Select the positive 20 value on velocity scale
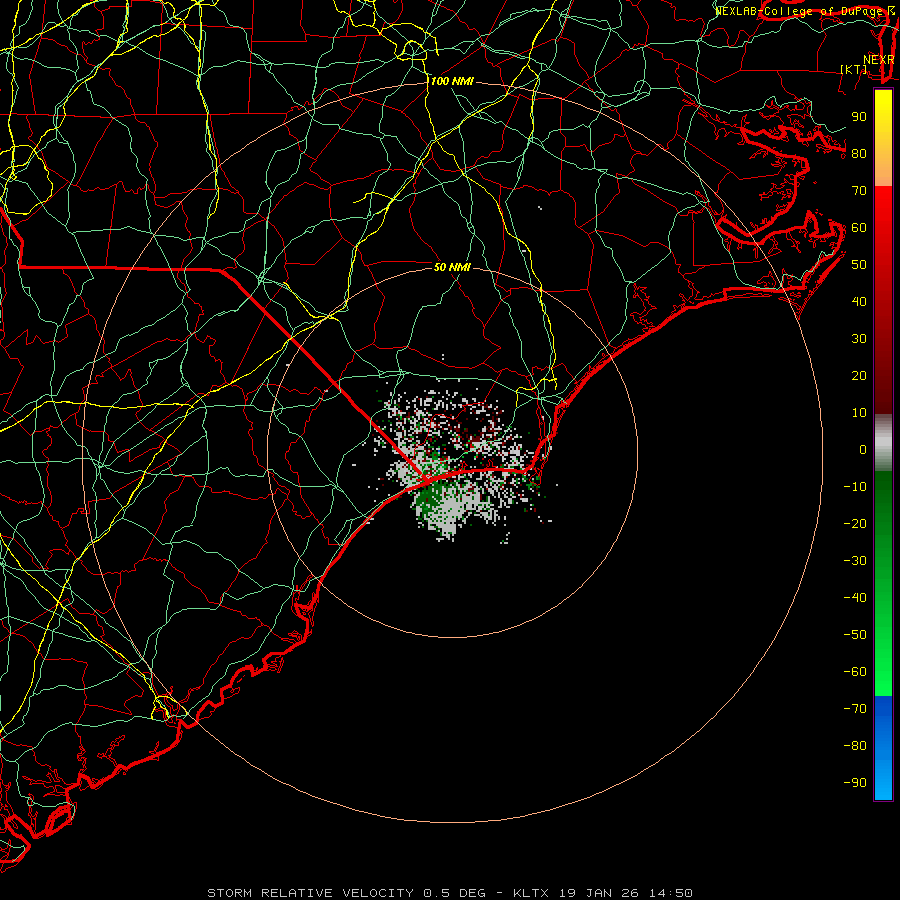900x900 pixels. [x=859, y=376]
